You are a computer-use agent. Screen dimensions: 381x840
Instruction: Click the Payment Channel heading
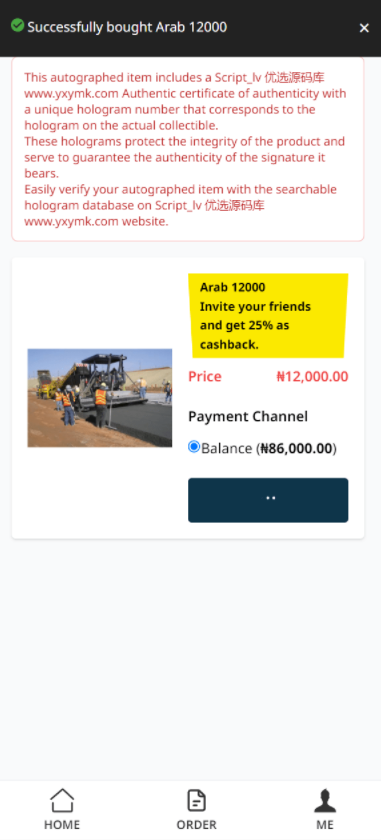(248, 416)
